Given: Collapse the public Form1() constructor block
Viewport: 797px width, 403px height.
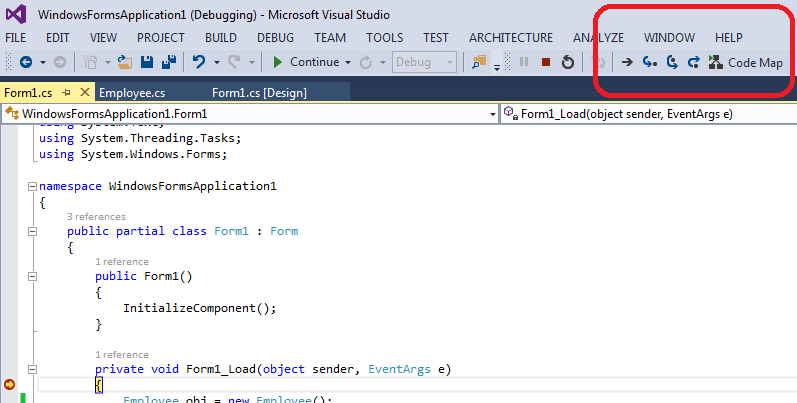Looking at the screenshot, I should [x=33, y=276].
